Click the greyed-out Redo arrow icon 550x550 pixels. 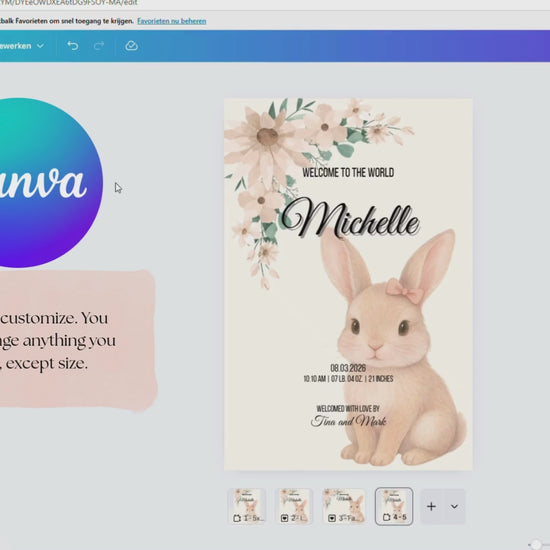coord(99,46)
